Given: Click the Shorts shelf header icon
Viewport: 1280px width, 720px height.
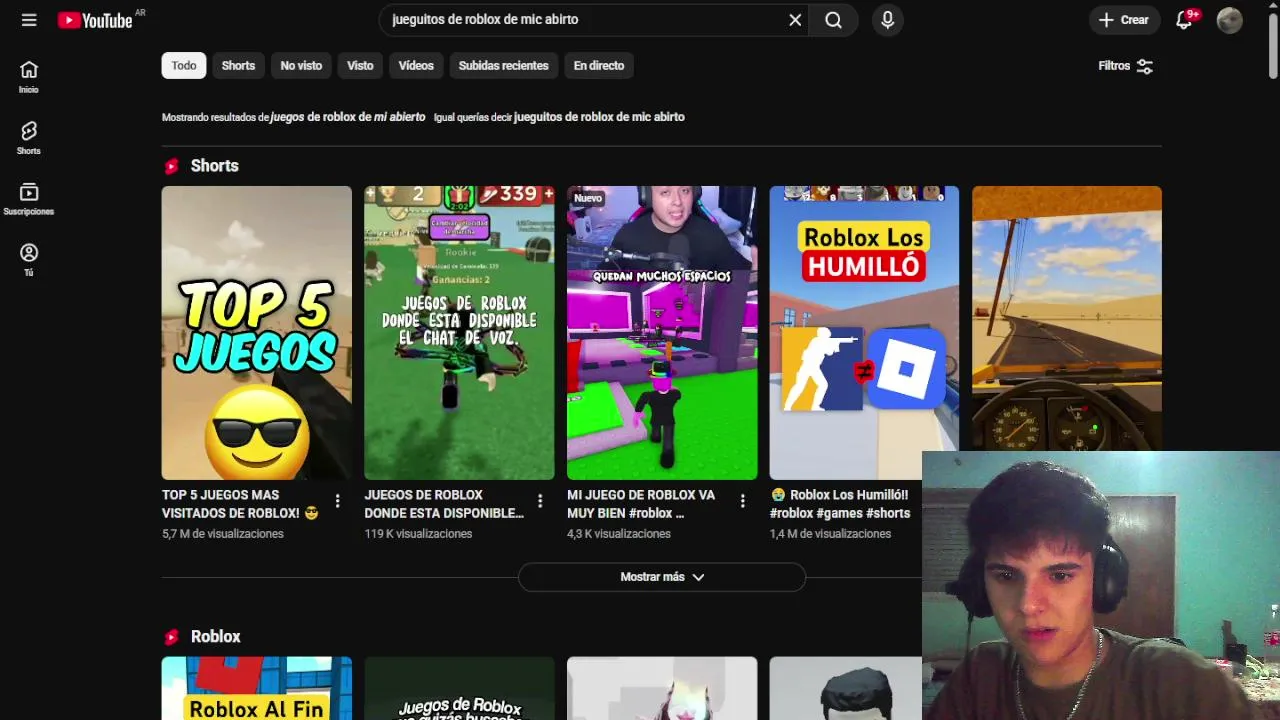Looking at the screenshot, I should tap(171, 166).
